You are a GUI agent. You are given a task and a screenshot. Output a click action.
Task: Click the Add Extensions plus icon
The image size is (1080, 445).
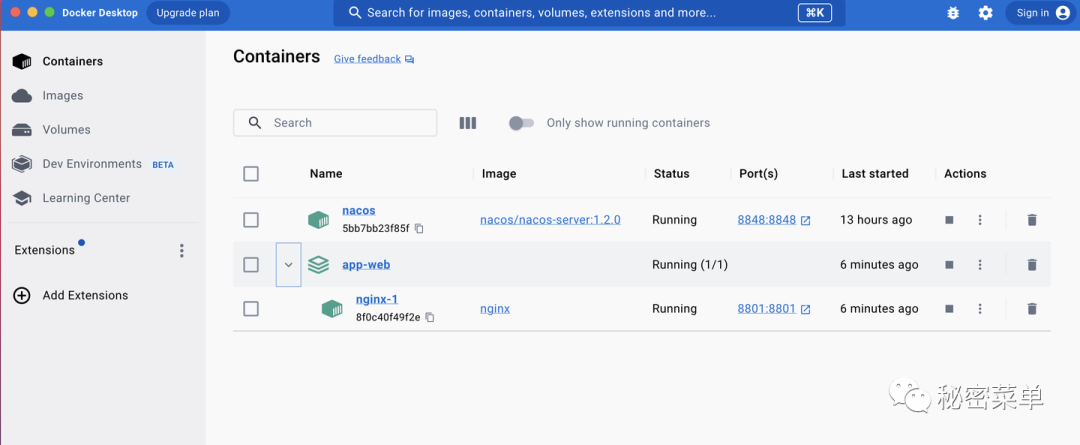click(x=22, y=296)
